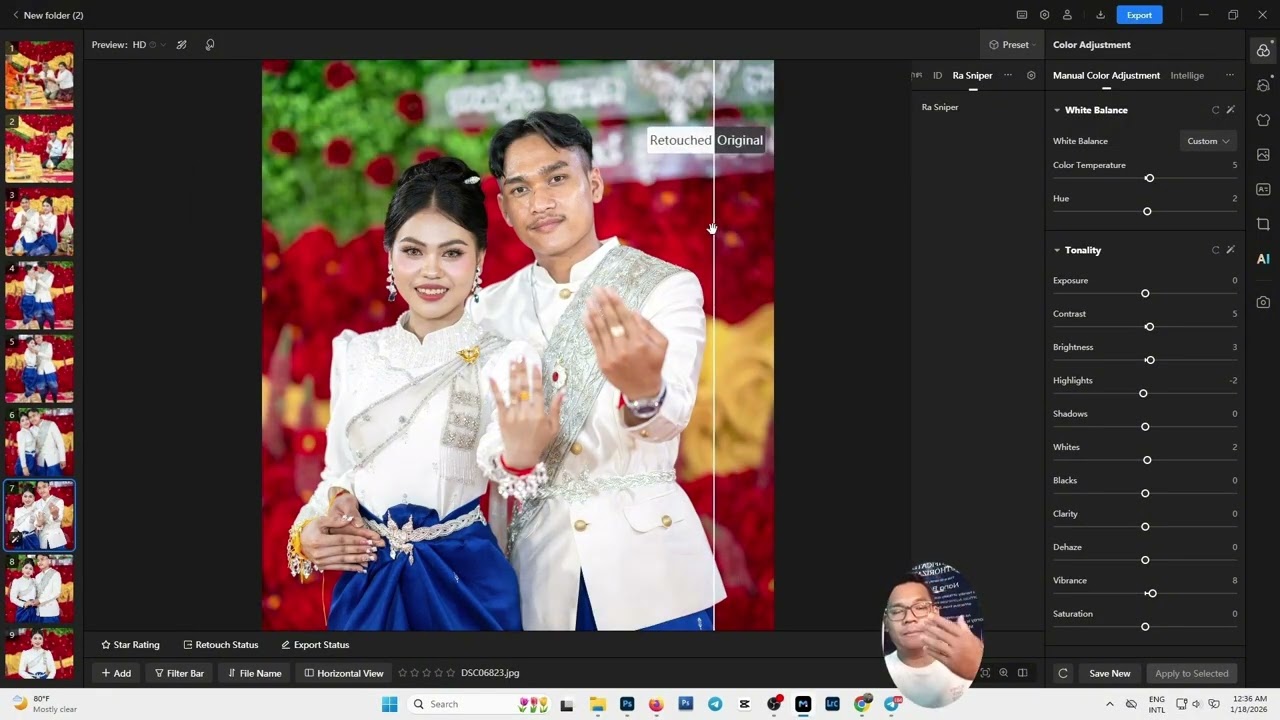
Task: Select thumbnail number 8 in filmstrip
Action: point(39,589)
